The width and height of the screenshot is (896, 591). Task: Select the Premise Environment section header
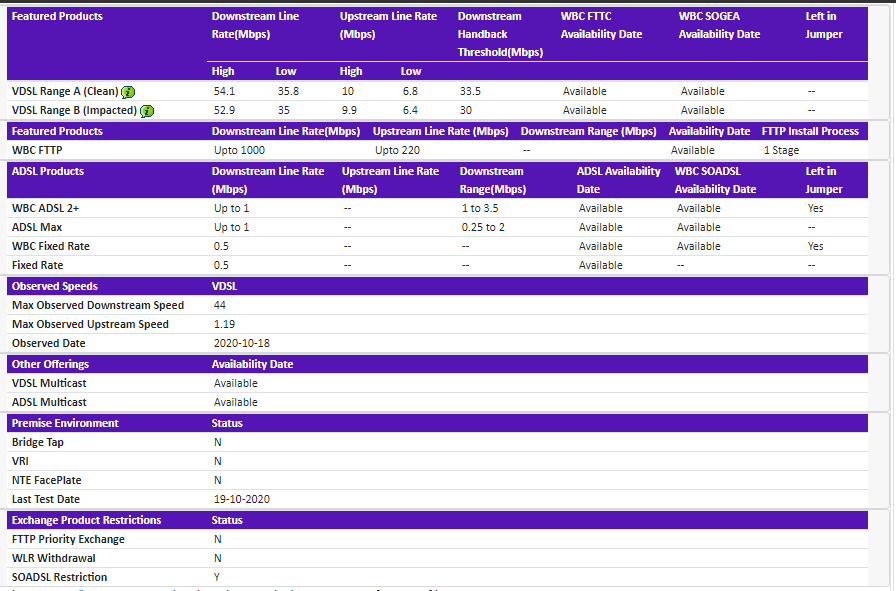click(65, 423)
